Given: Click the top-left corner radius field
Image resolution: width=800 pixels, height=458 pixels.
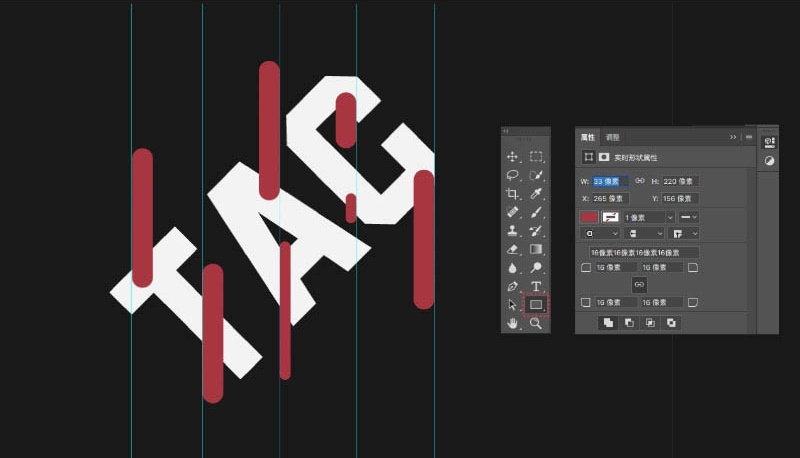Looking at the screenshot, I should [x=615, y=268].
